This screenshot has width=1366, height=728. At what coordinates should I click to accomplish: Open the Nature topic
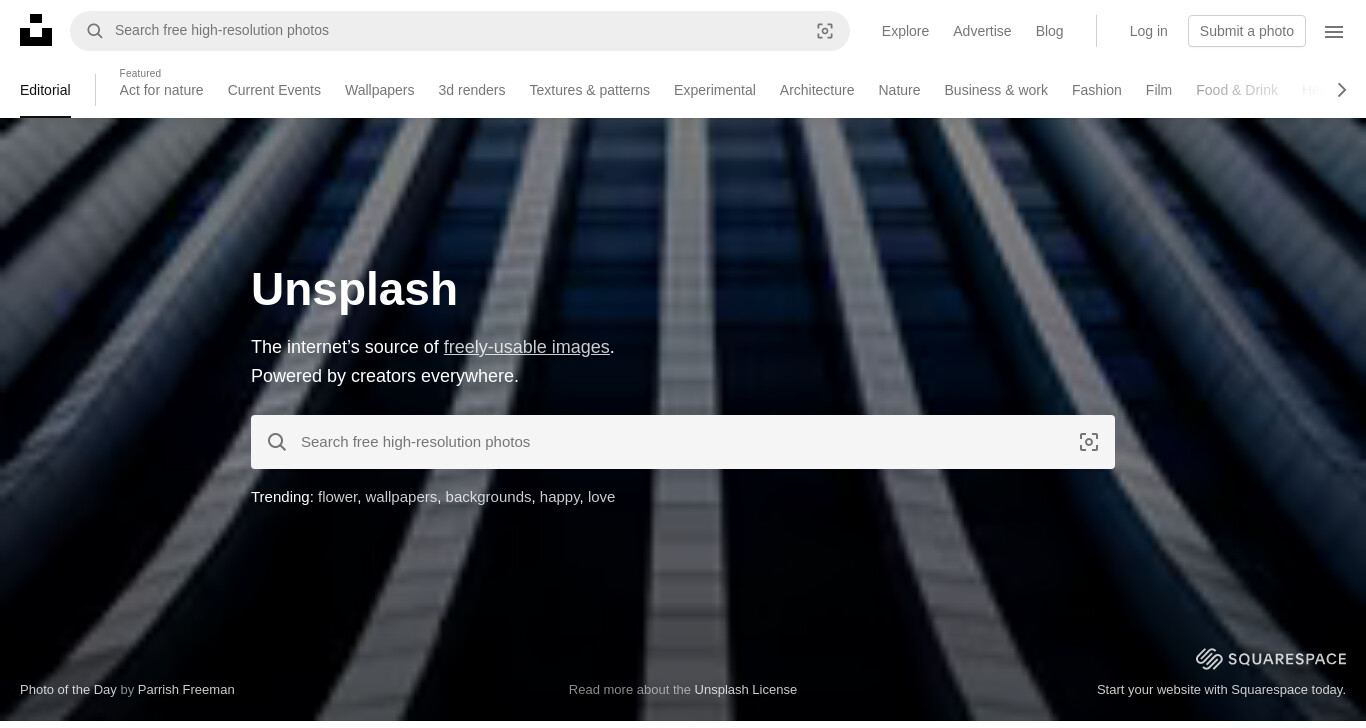coord(899,90)
